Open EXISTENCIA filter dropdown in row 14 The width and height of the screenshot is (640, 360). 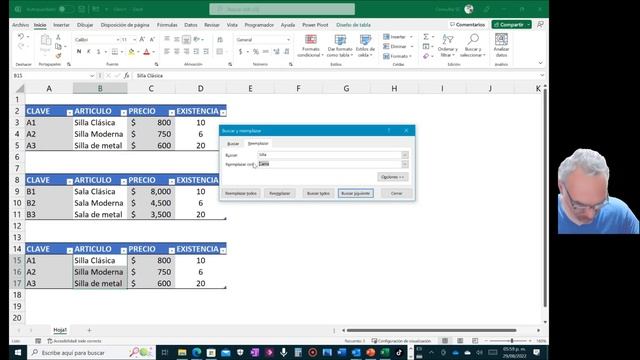click(223, 250)
